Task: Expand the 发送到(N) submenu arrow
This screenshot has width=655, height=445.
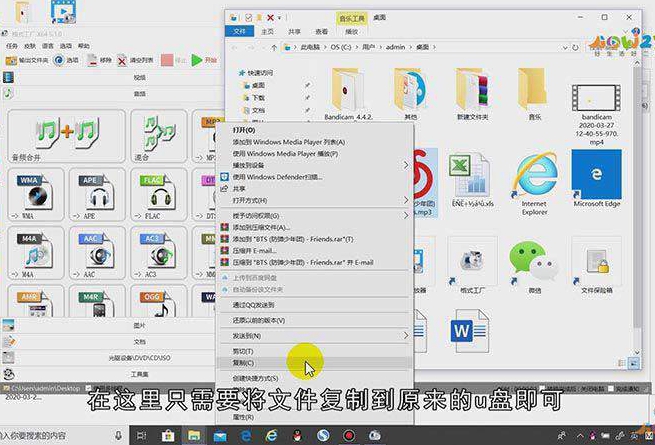Action: (406, 336)
